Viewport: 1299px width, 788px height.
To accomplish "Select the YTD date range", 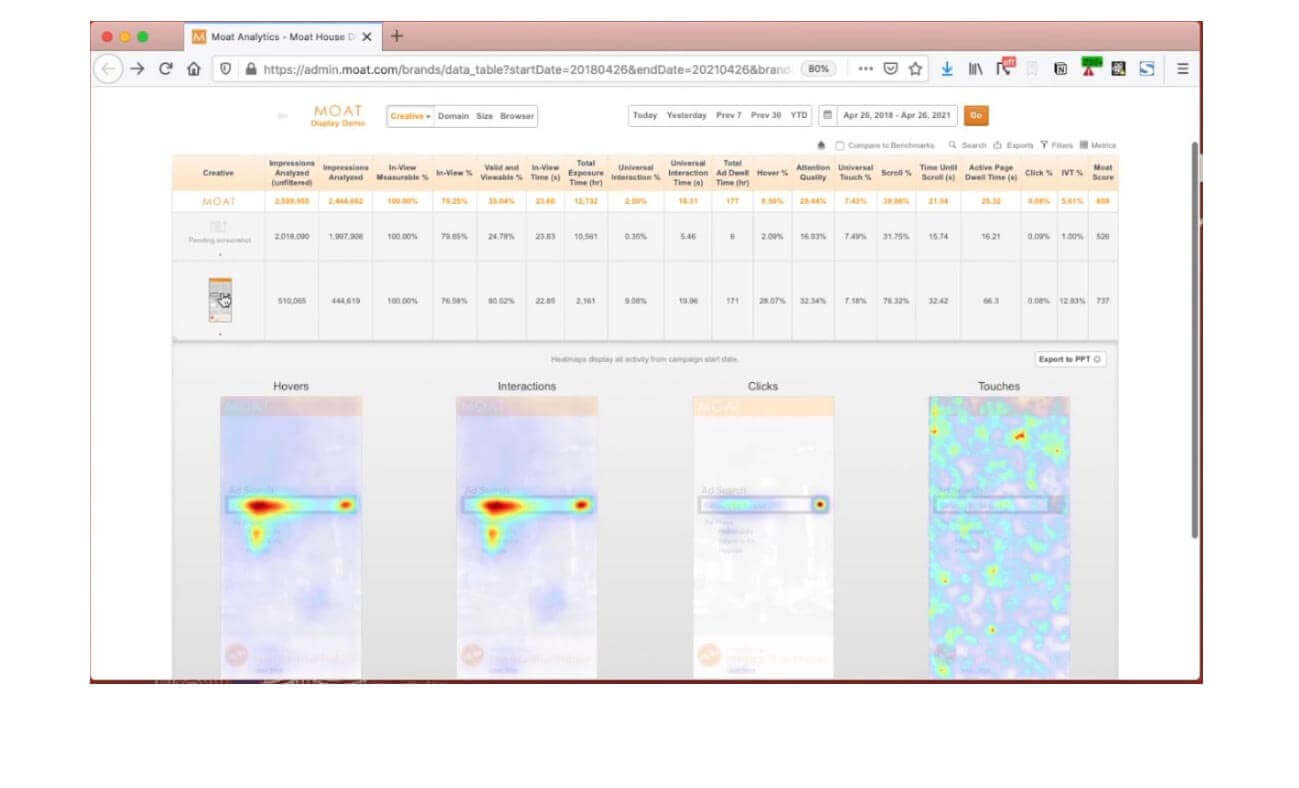I will [x=799, y=115].
